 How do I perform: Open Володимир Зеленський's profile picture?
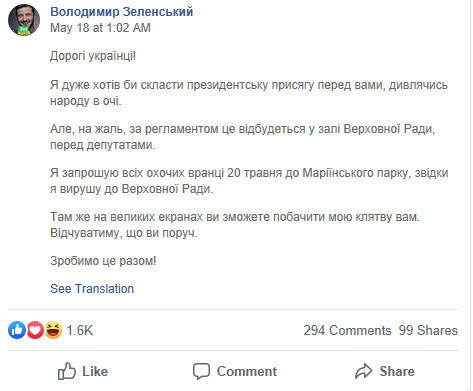pyautogui.click(x=24, y=20)
